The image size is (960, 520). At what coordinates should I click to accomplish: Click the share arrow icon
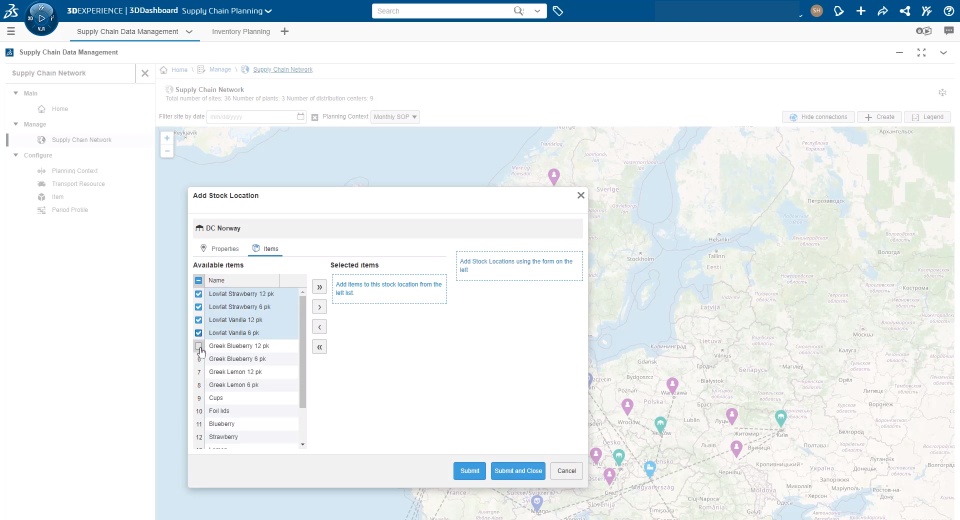pos(883,11)
